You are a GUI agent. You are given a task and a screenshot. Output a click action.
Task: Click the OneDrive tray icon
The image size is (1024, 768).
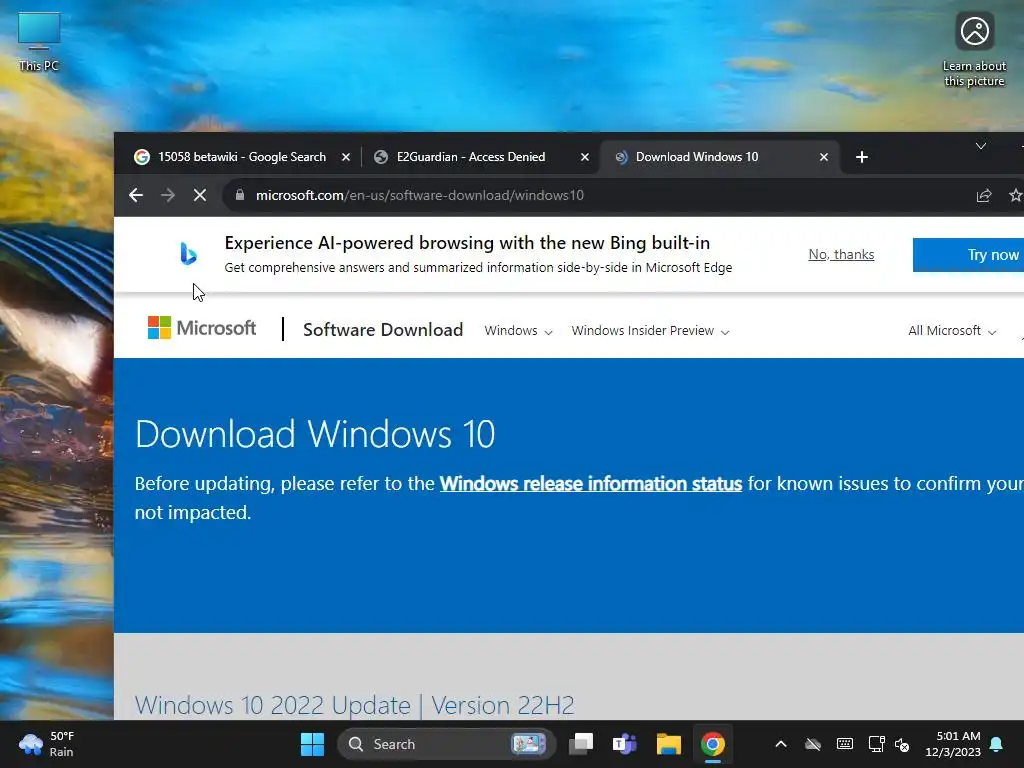(x=812, y=744)
